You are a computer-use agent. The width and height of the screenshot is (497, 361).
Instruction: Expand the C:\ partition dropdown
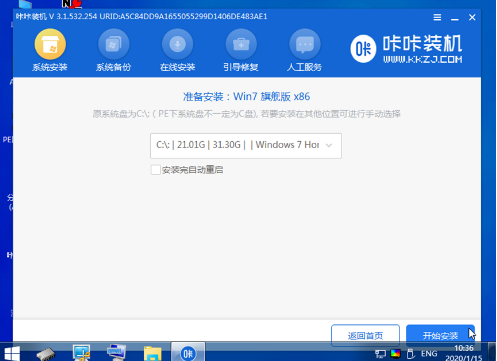[246, 146]
